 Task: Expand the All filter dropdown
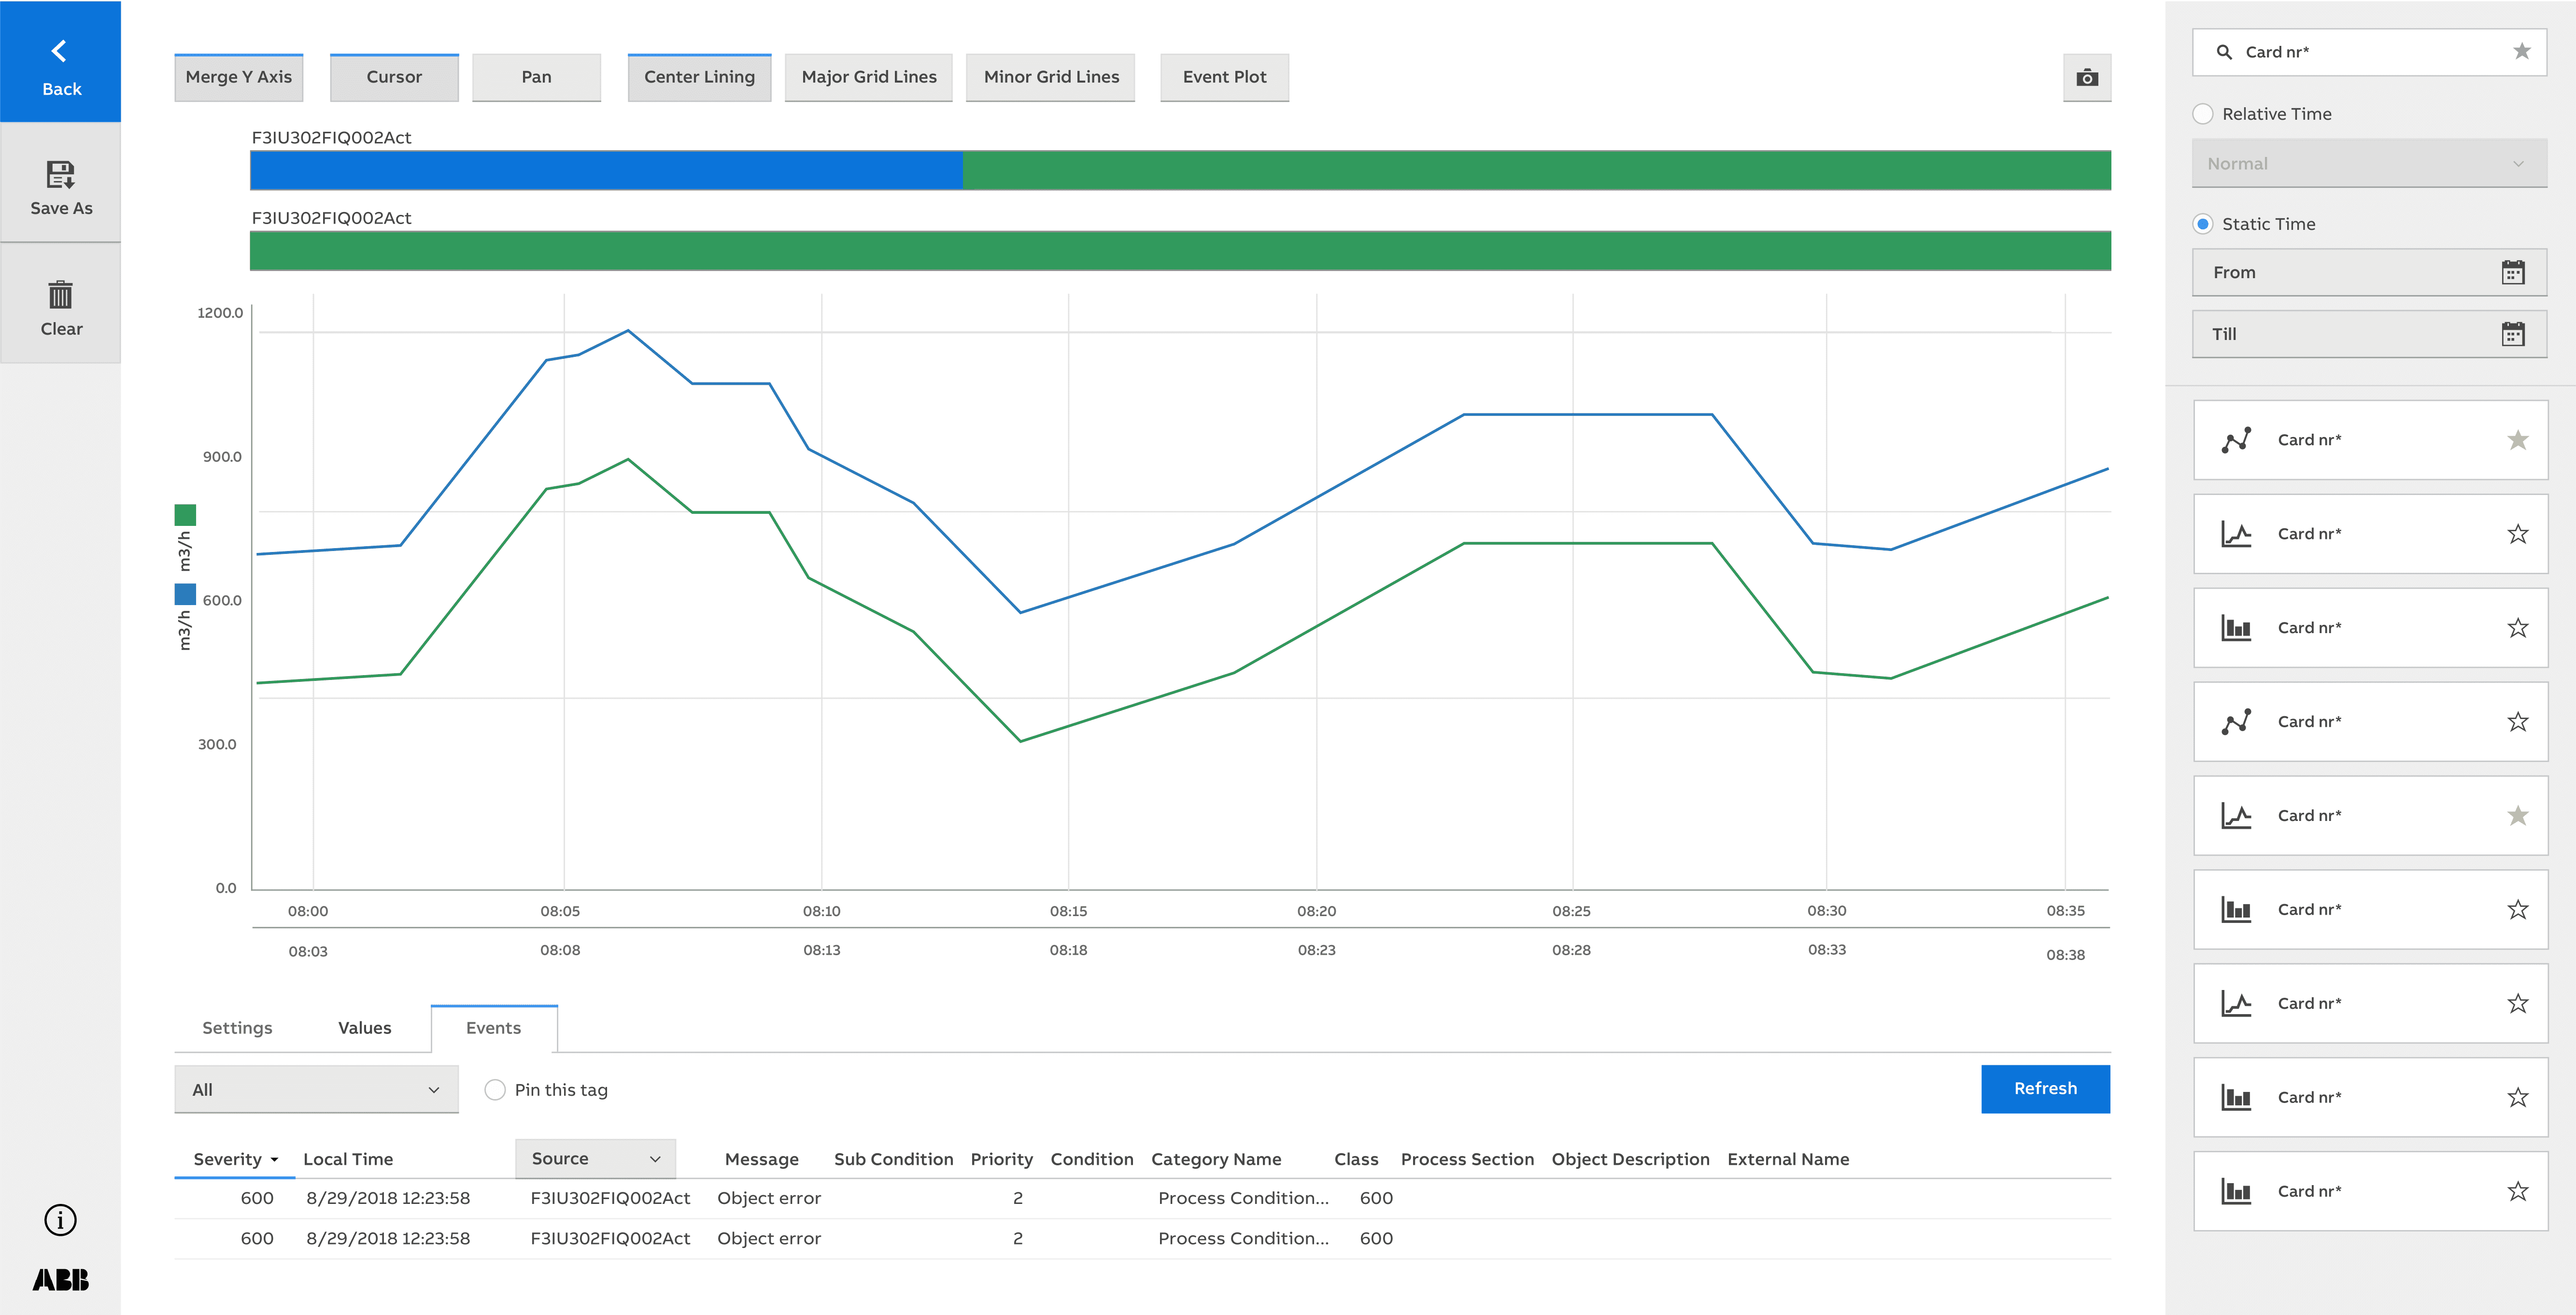coord(316,1090)
